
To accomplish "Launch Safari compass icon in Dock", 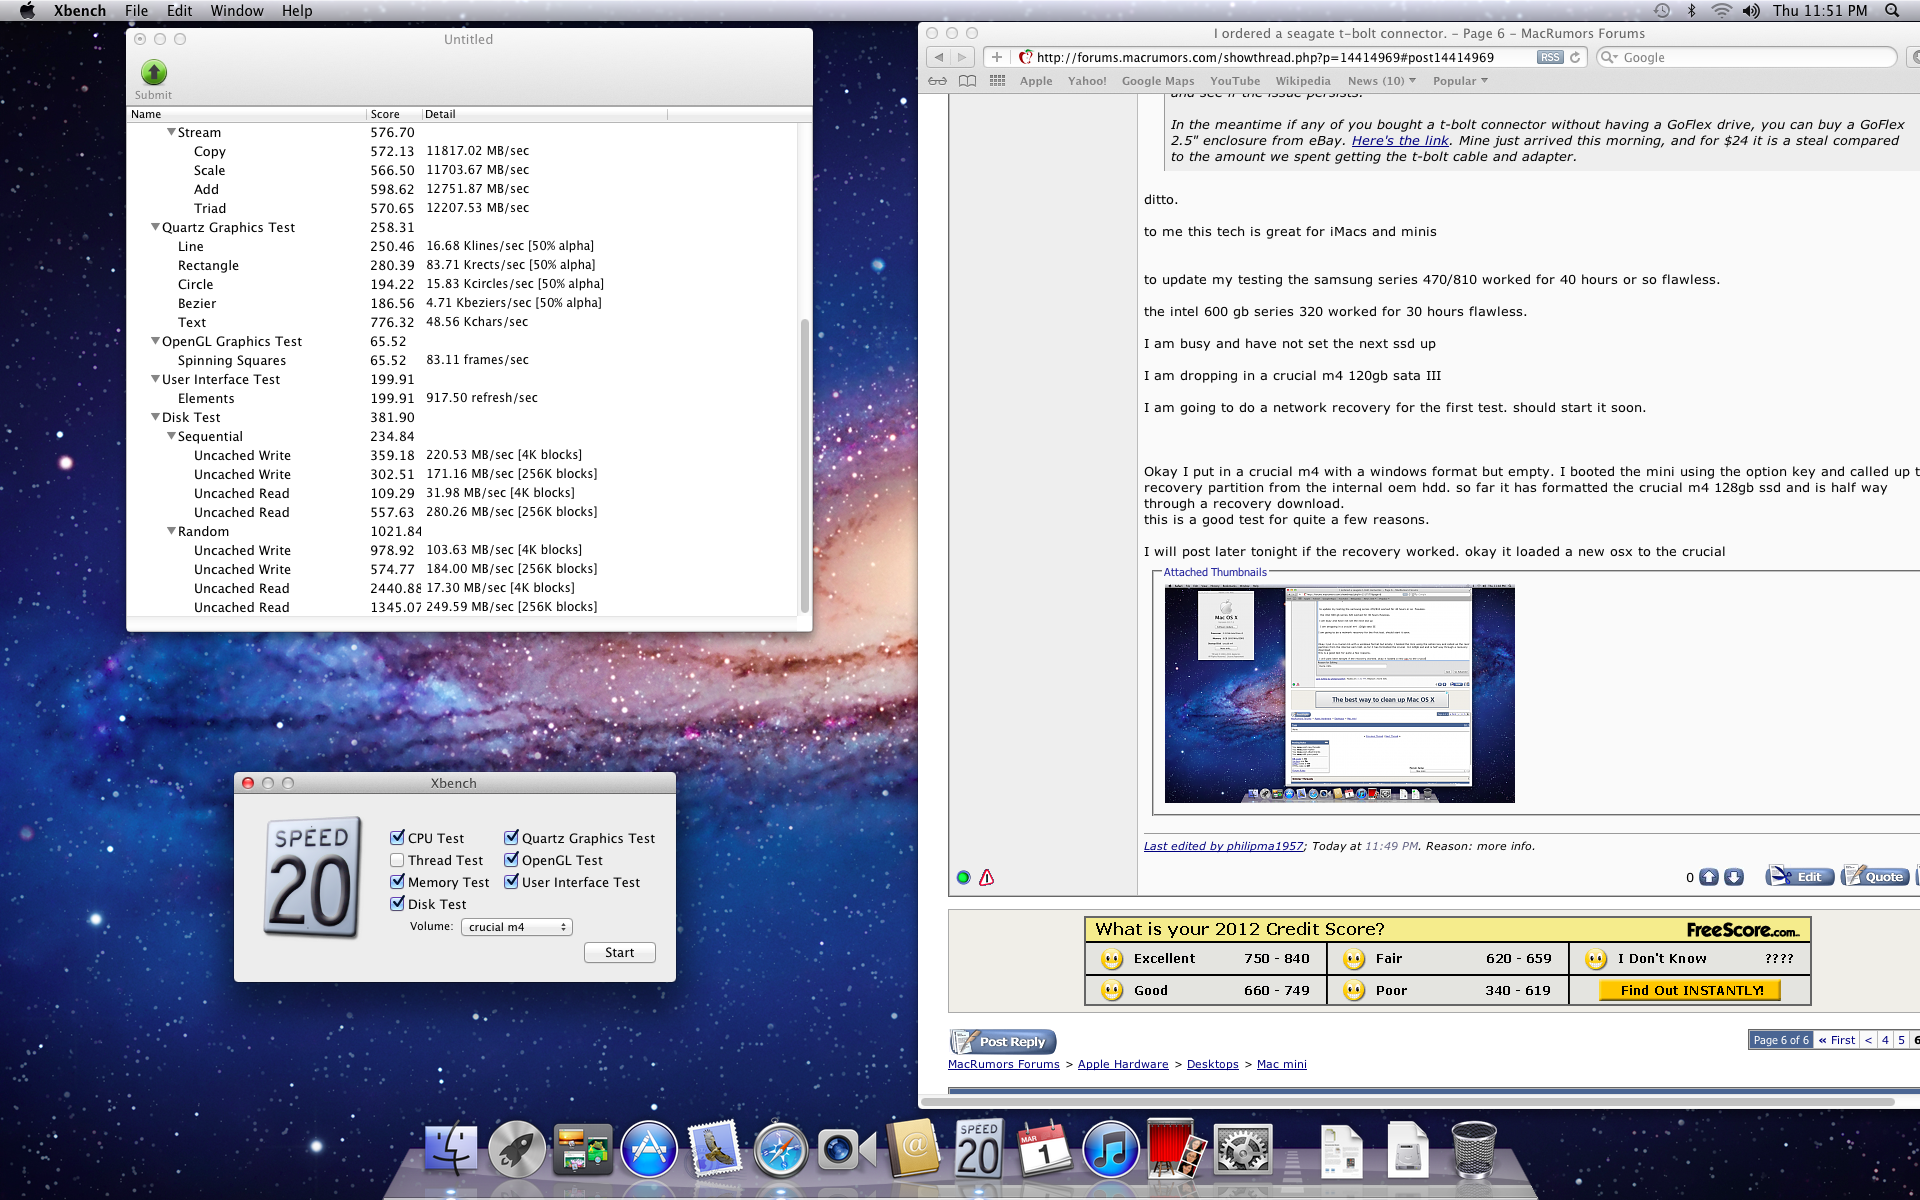I will (781, 1149).
